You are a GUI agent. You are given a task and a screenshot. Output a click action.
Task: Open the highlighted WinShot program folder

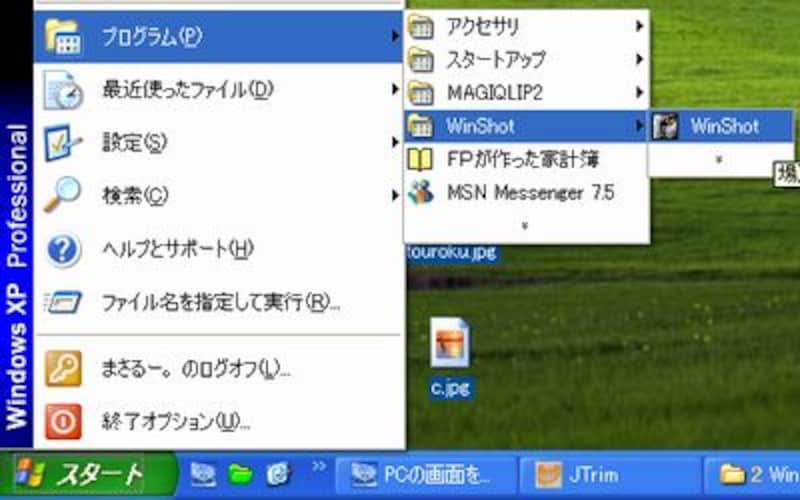coord(526,126)
